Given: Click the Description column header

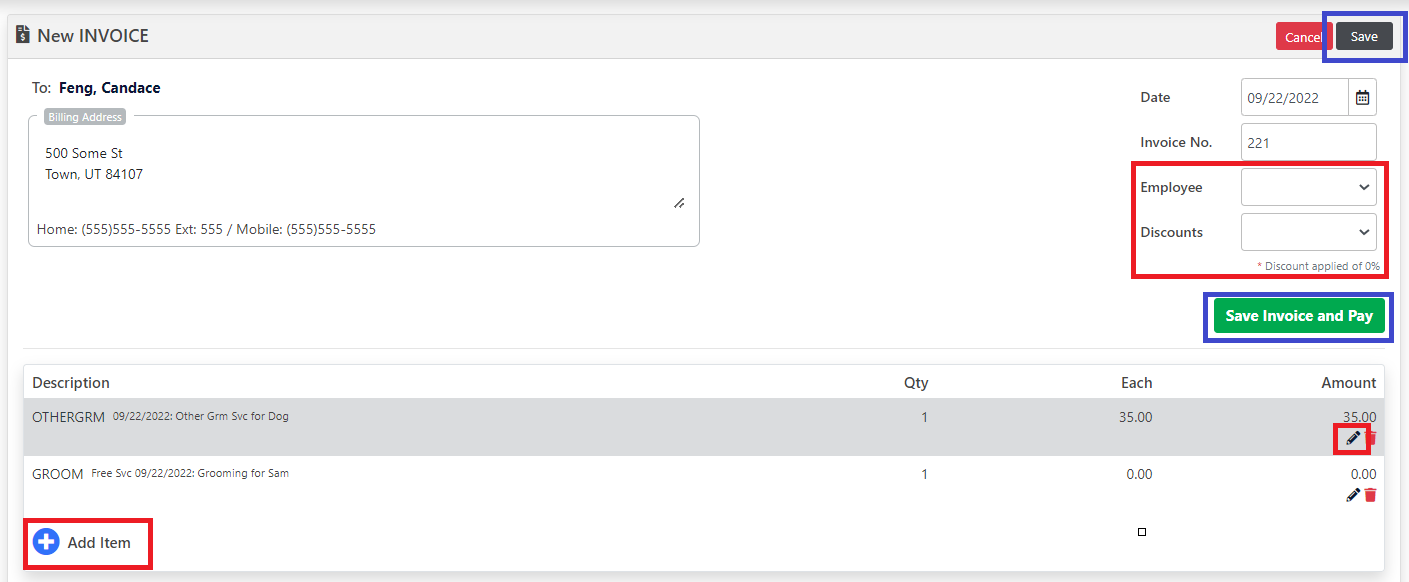Looking at the screenshot, I should coord(71,383).
